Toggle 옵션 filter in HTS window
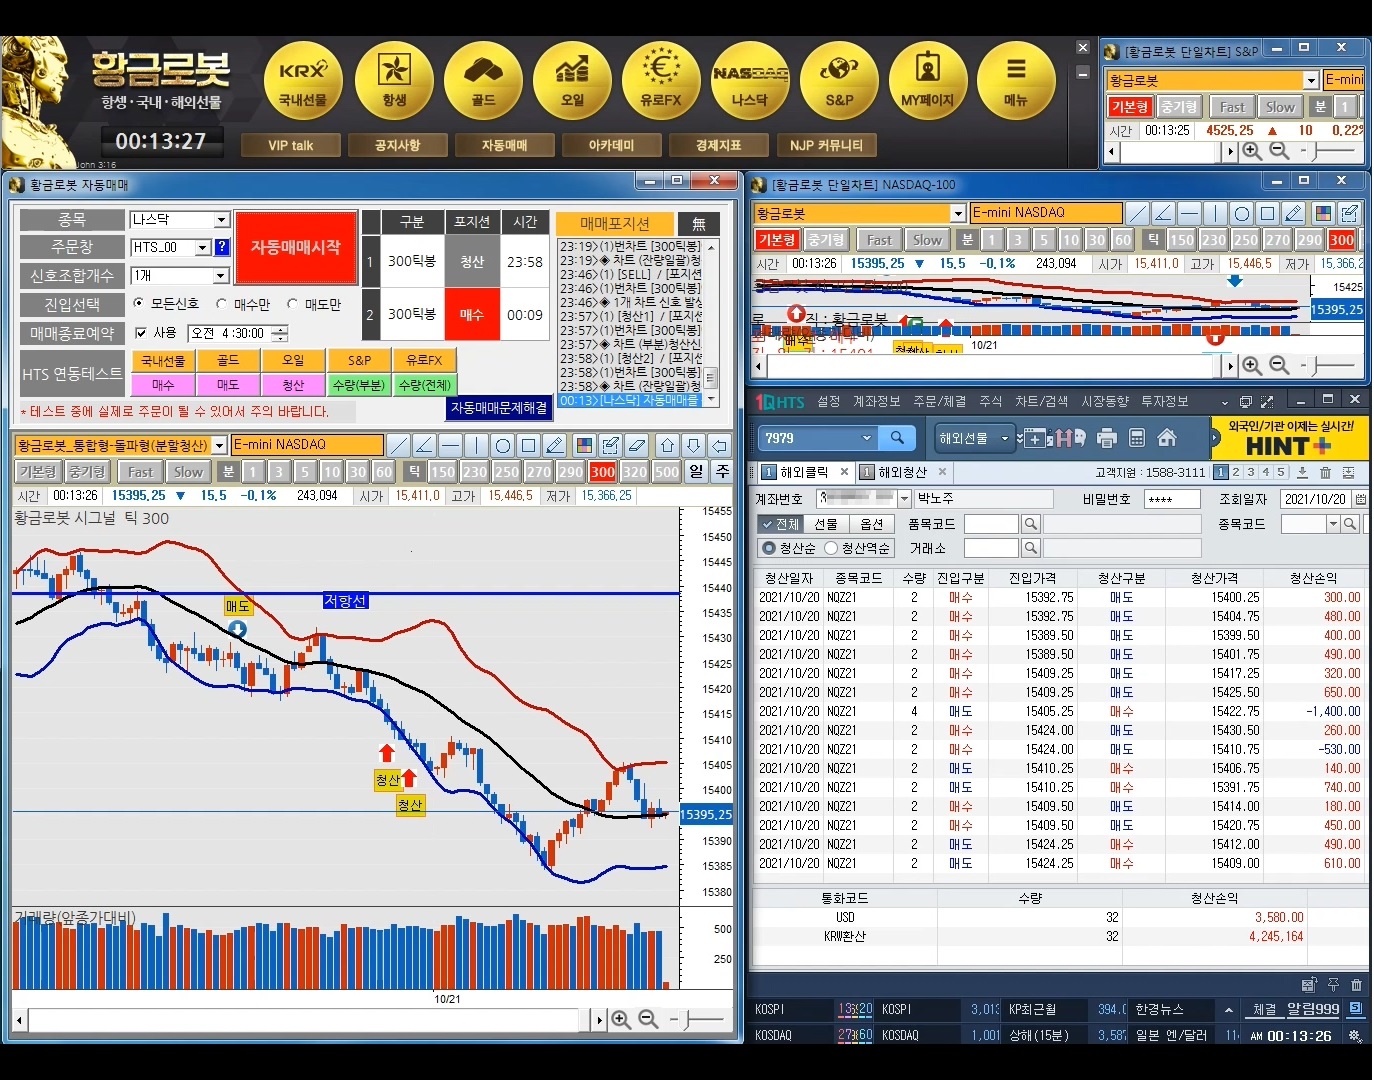Viewport: 1374px width, 1080px height. pyautogui.click(x=872, y=524)
